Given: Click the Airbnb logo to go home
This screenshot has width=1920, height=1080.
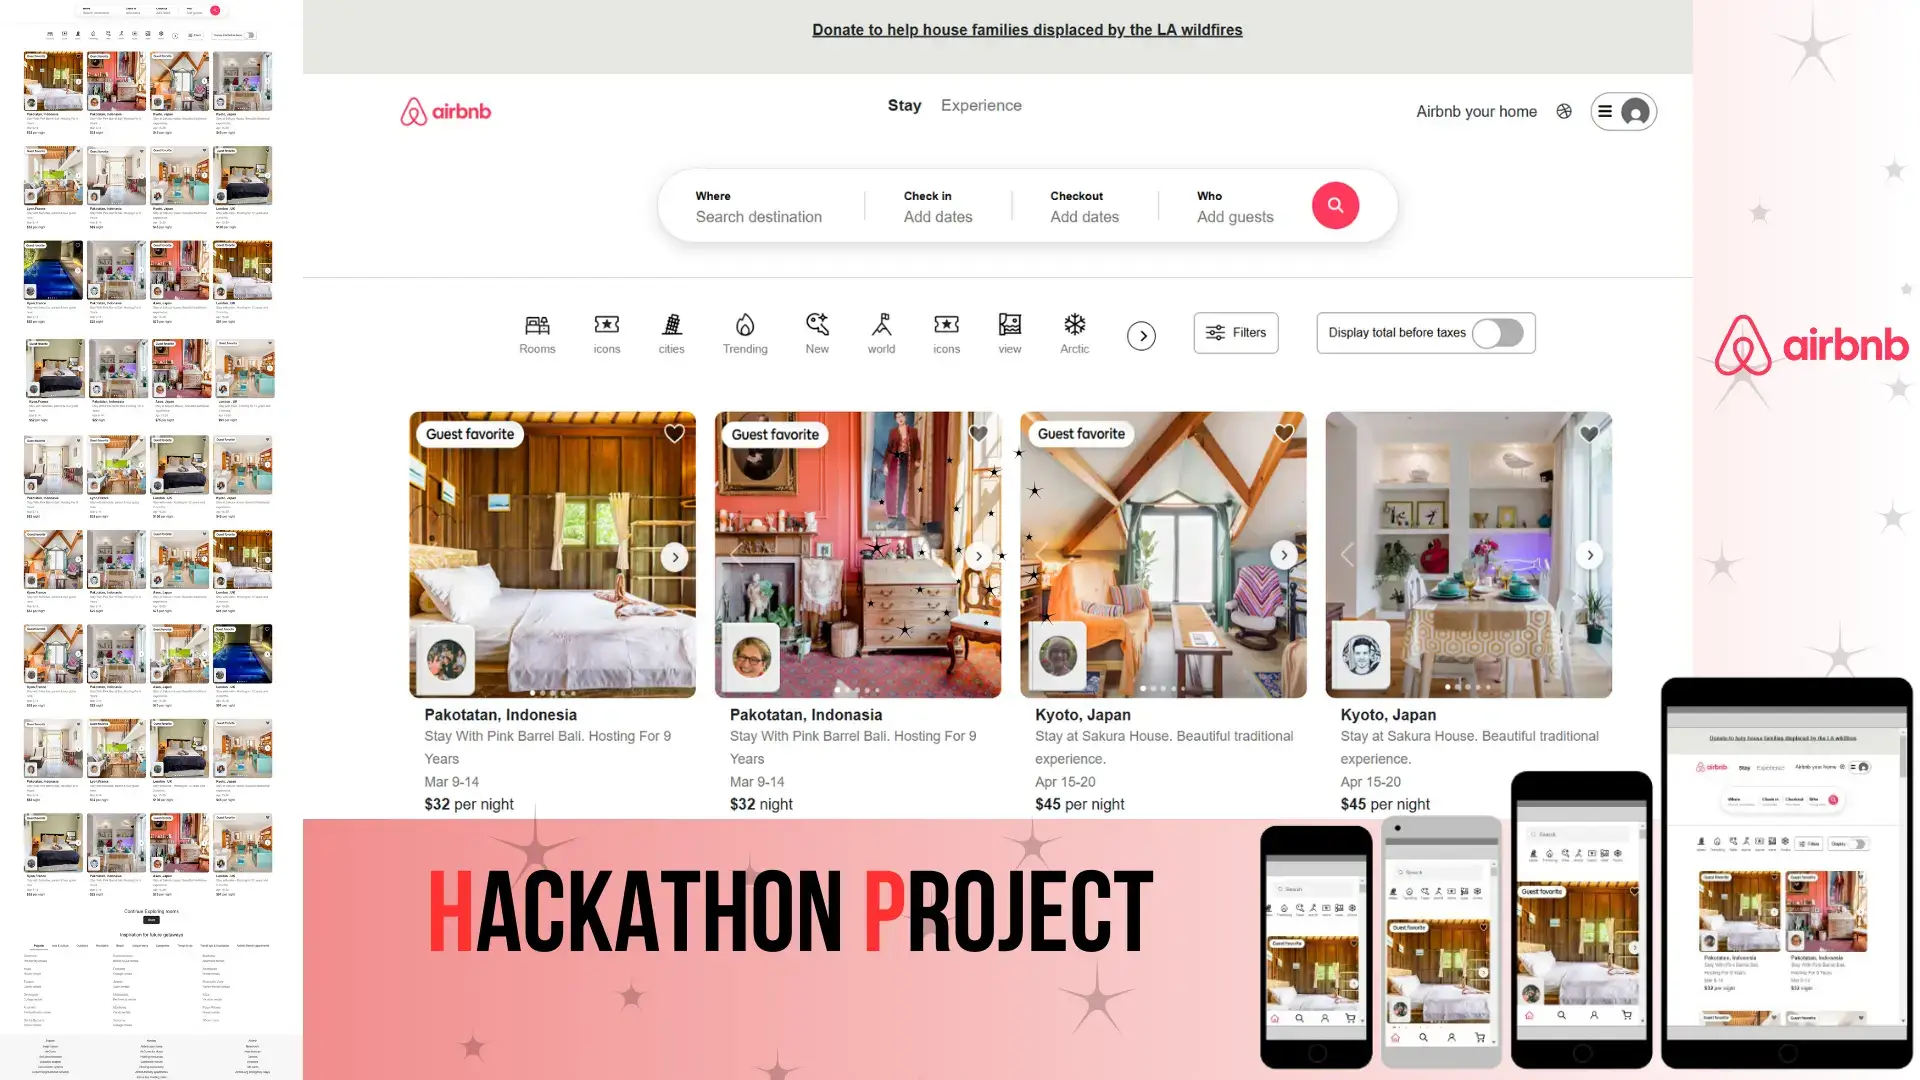Looking at the screenshot, I should coord(446,111).
